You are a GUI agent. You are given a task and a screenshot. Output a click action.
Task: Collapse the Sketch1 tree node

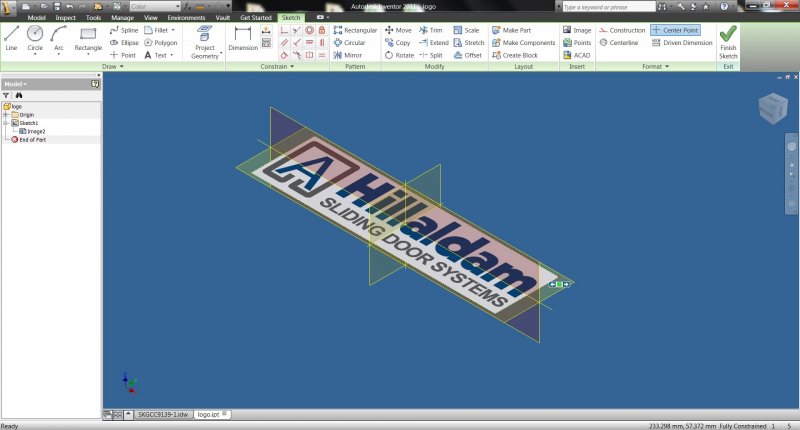point(6,123)
